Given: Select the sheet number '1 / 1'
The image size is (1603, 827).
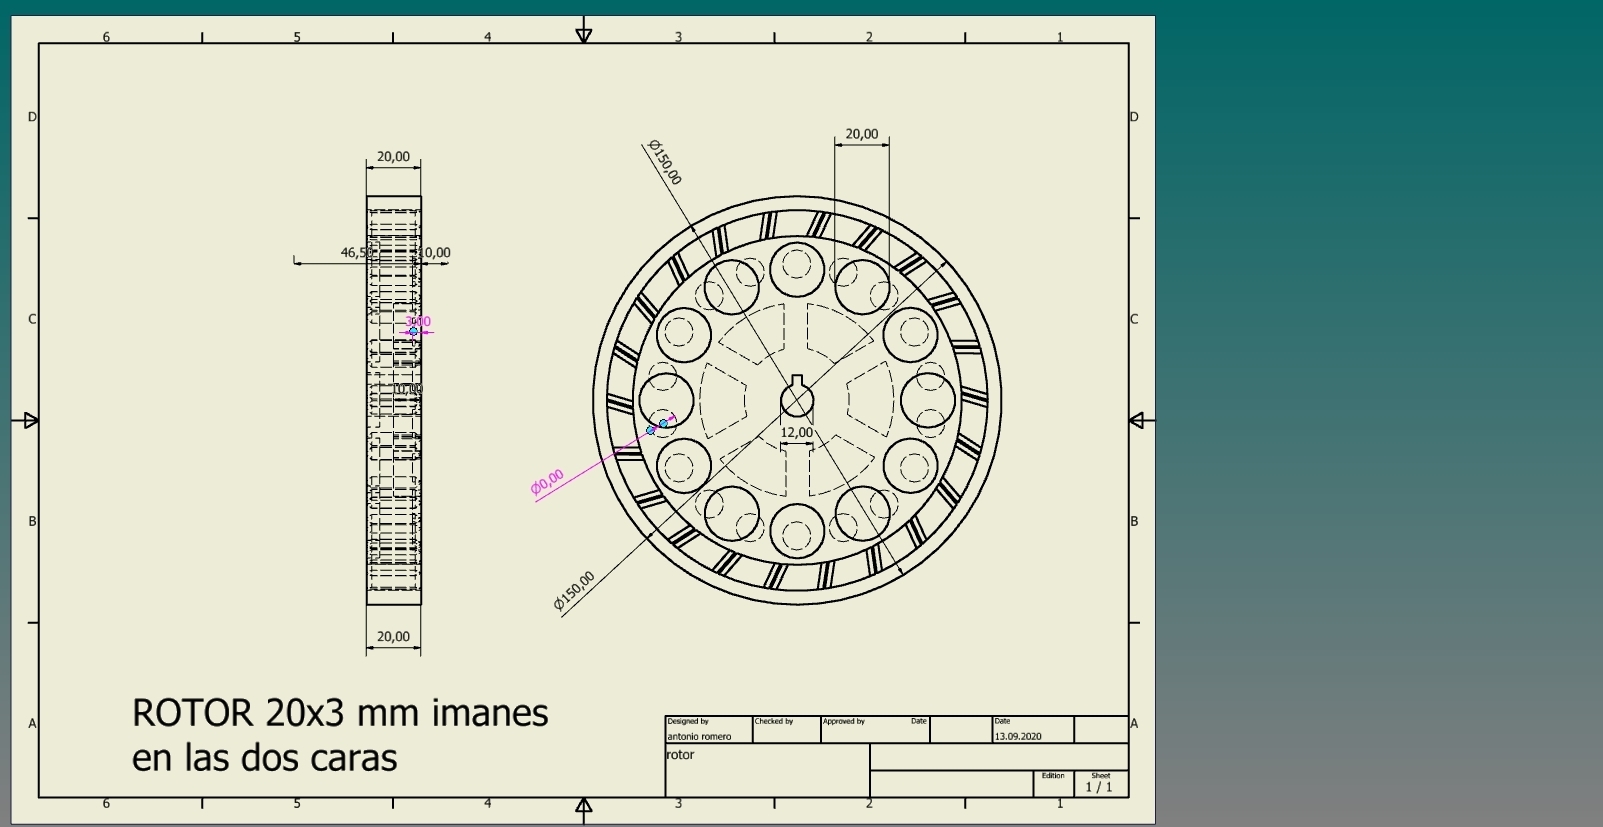Looking at the screenshot, I should tap(1099, 787).
